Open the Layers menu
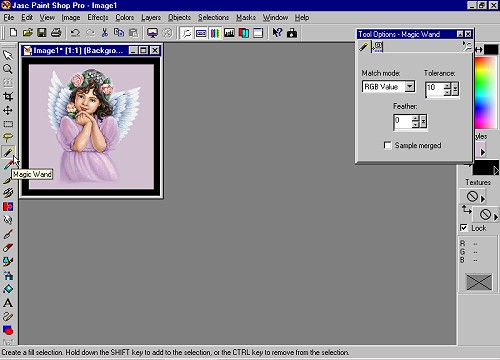This screenshot has height=360, width=500. tap(151, 17)
